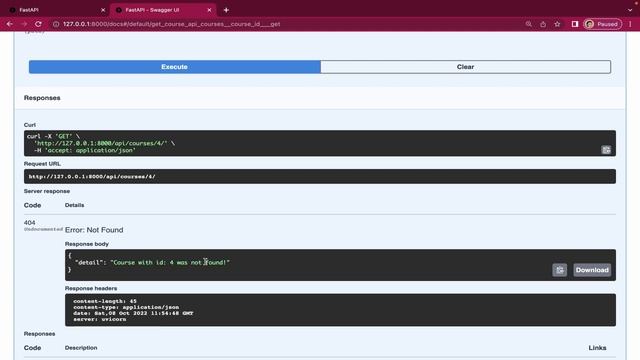This screenshot has width=640, height=360.
Task: Click the Request URL text box
Action: [x=320, y=176]
